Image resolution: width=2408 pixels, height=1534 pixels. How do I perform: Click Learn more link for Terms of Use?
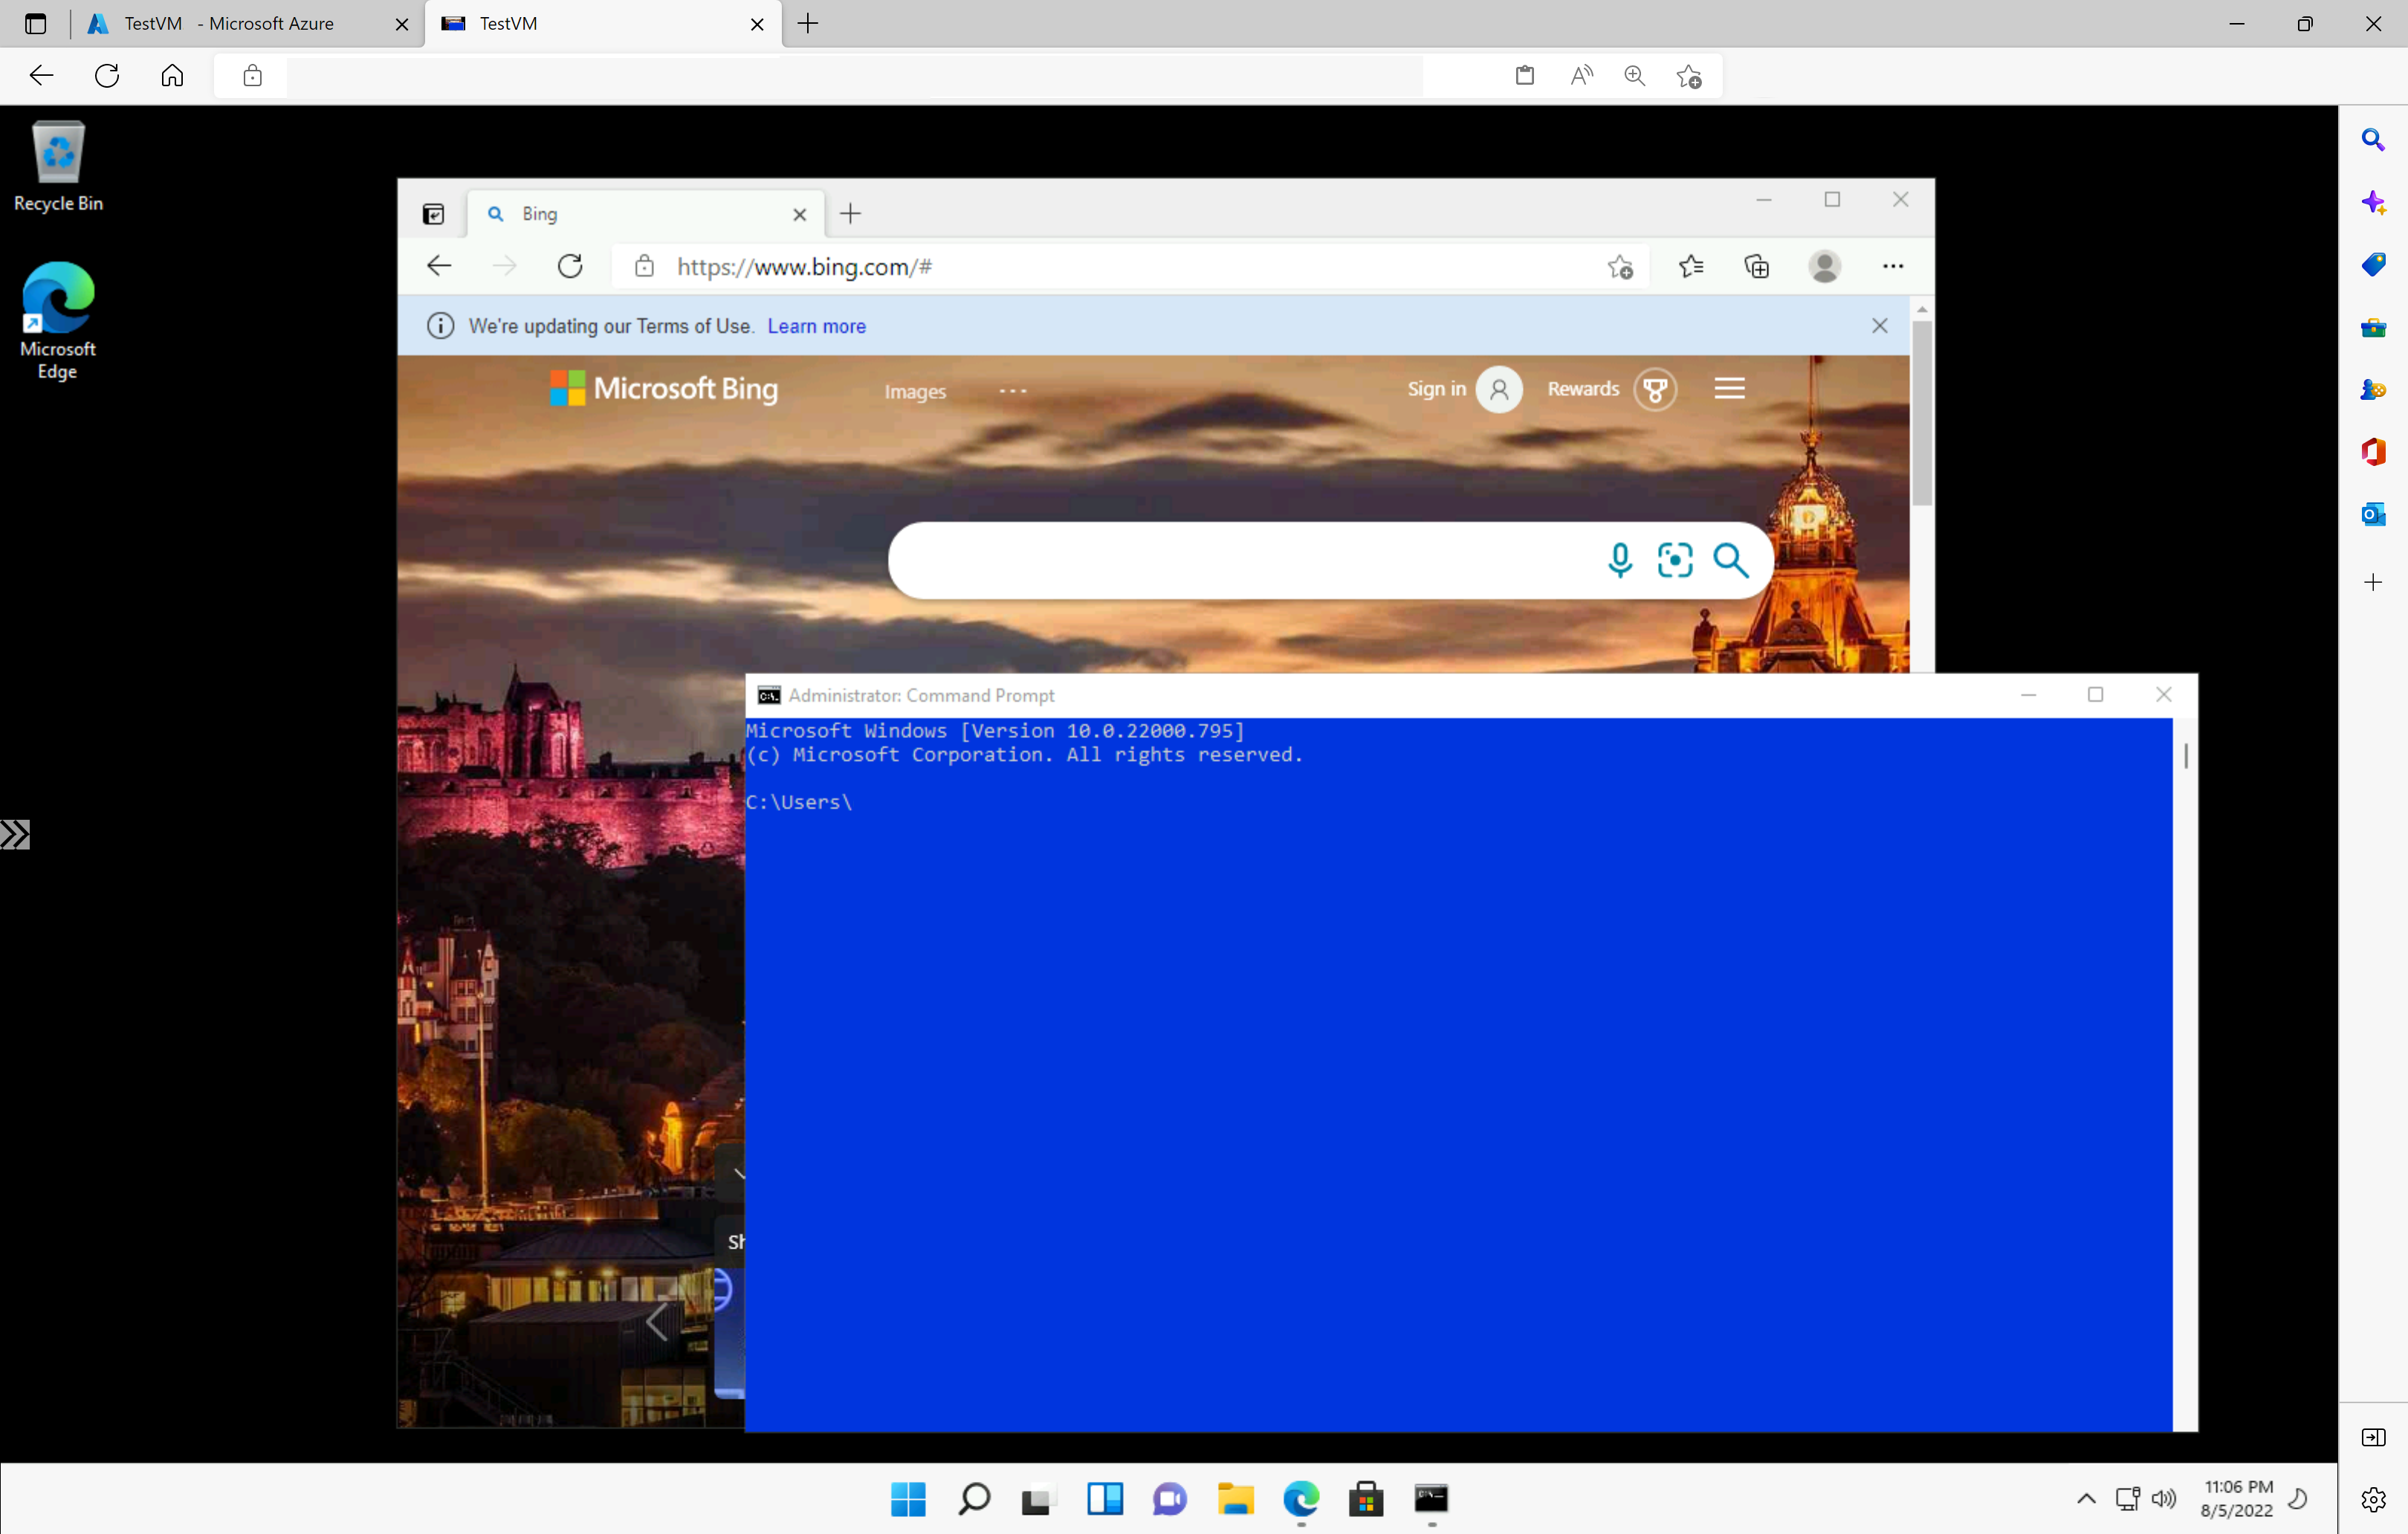click(x=816, y=326)
